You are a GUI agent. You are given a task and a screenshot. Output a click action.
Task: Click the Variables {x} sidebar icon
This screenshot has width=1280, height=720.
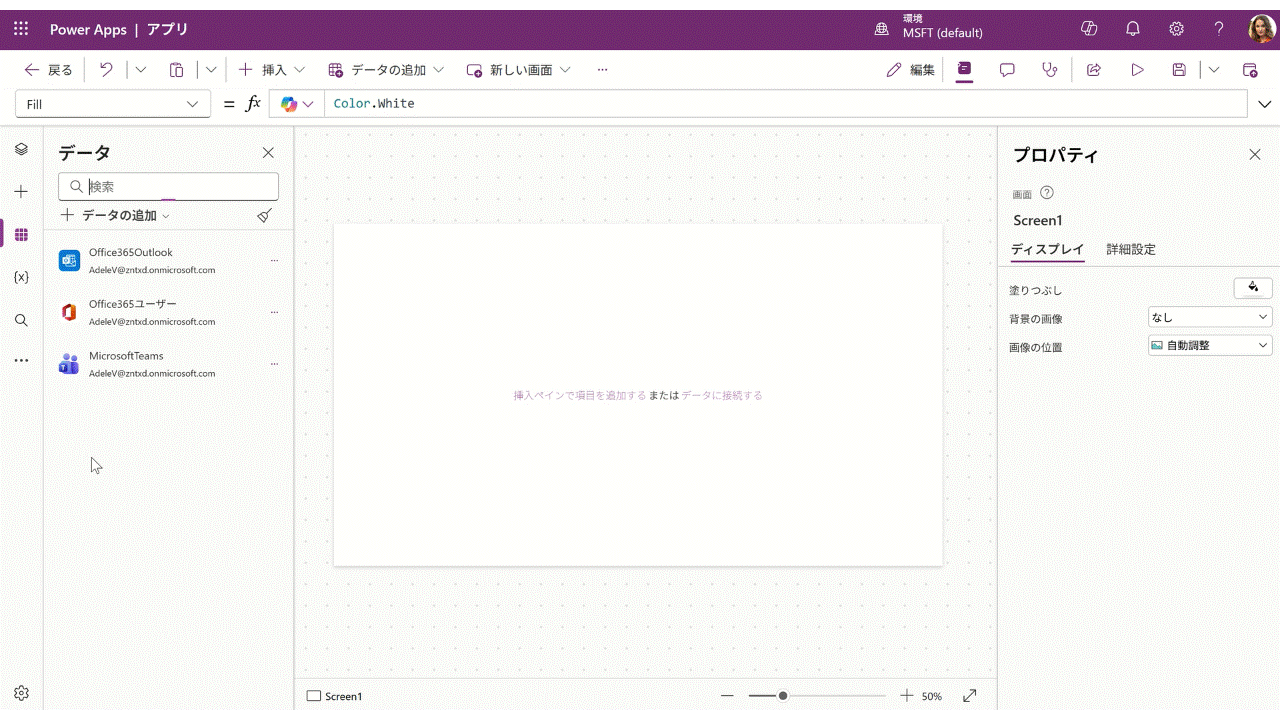[x=21, y=277]
